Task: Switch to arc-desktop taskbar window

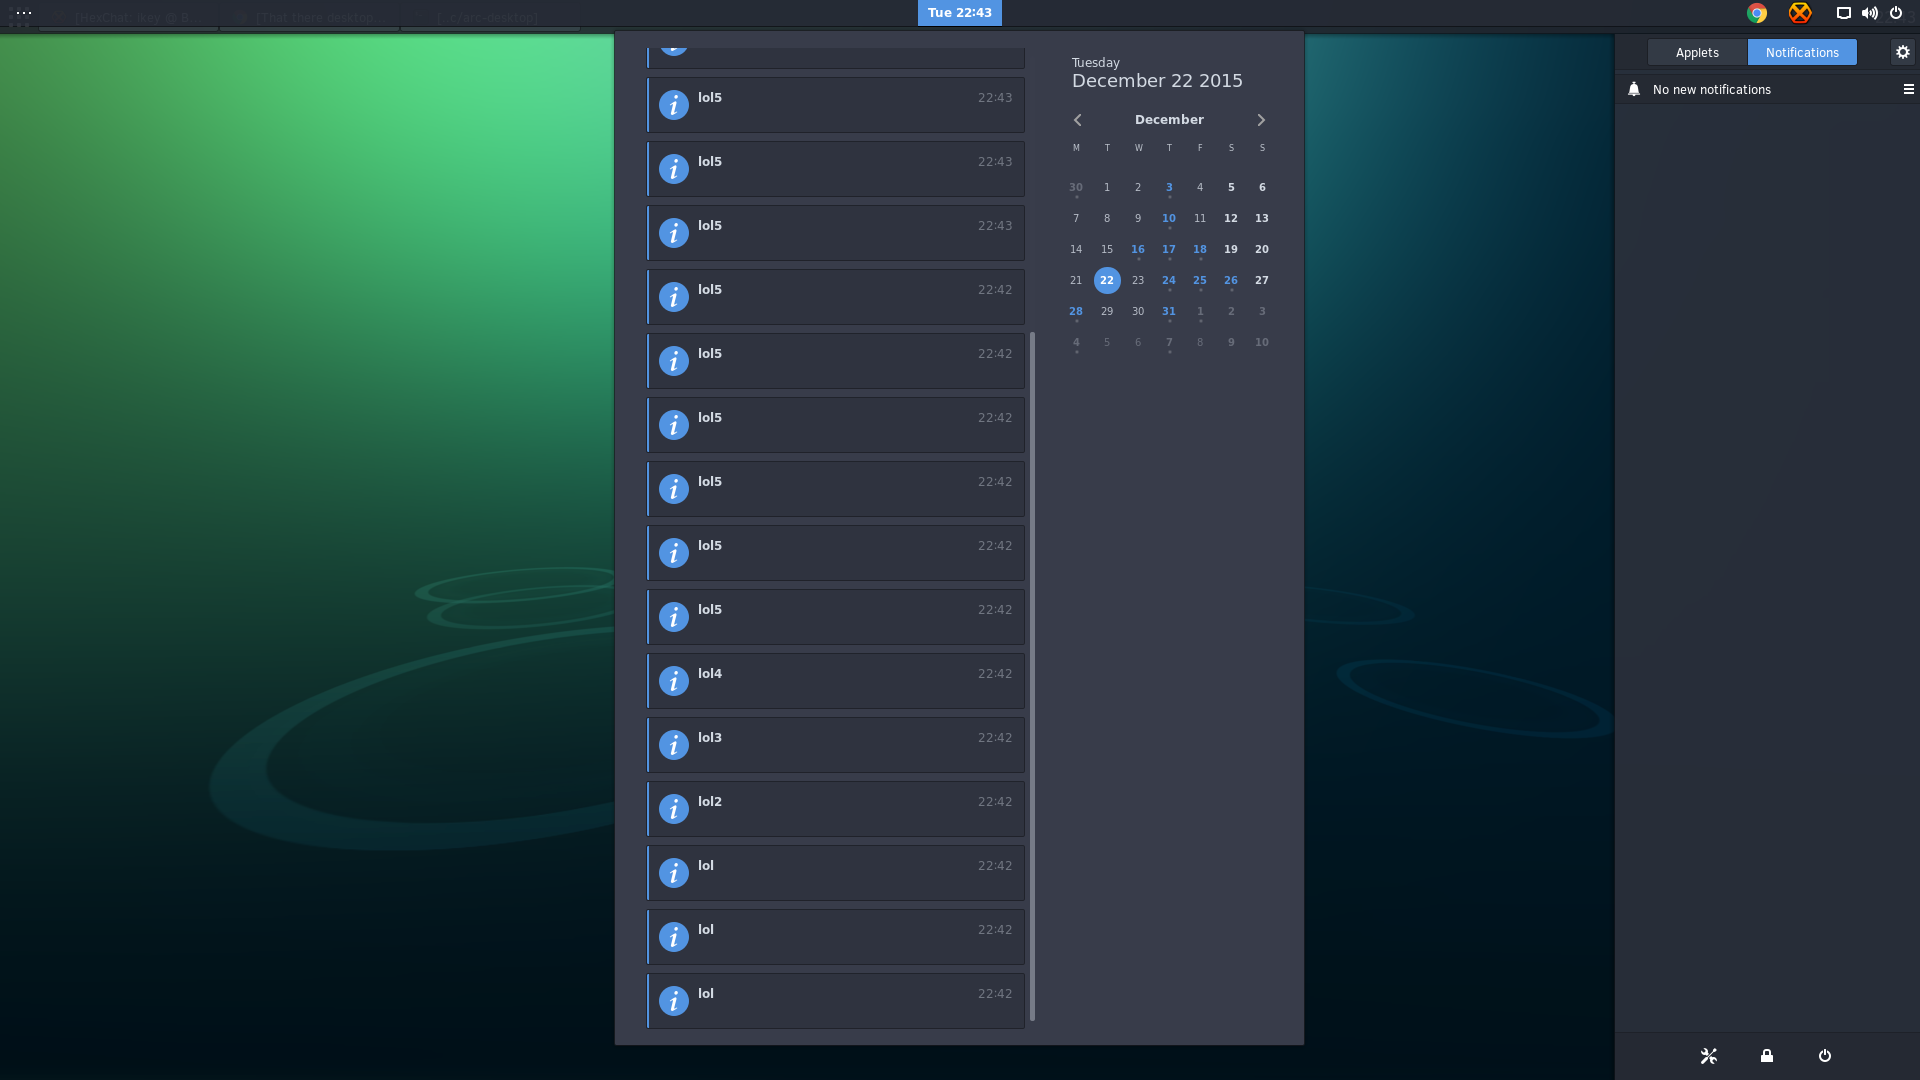Action: pos(490,17)
